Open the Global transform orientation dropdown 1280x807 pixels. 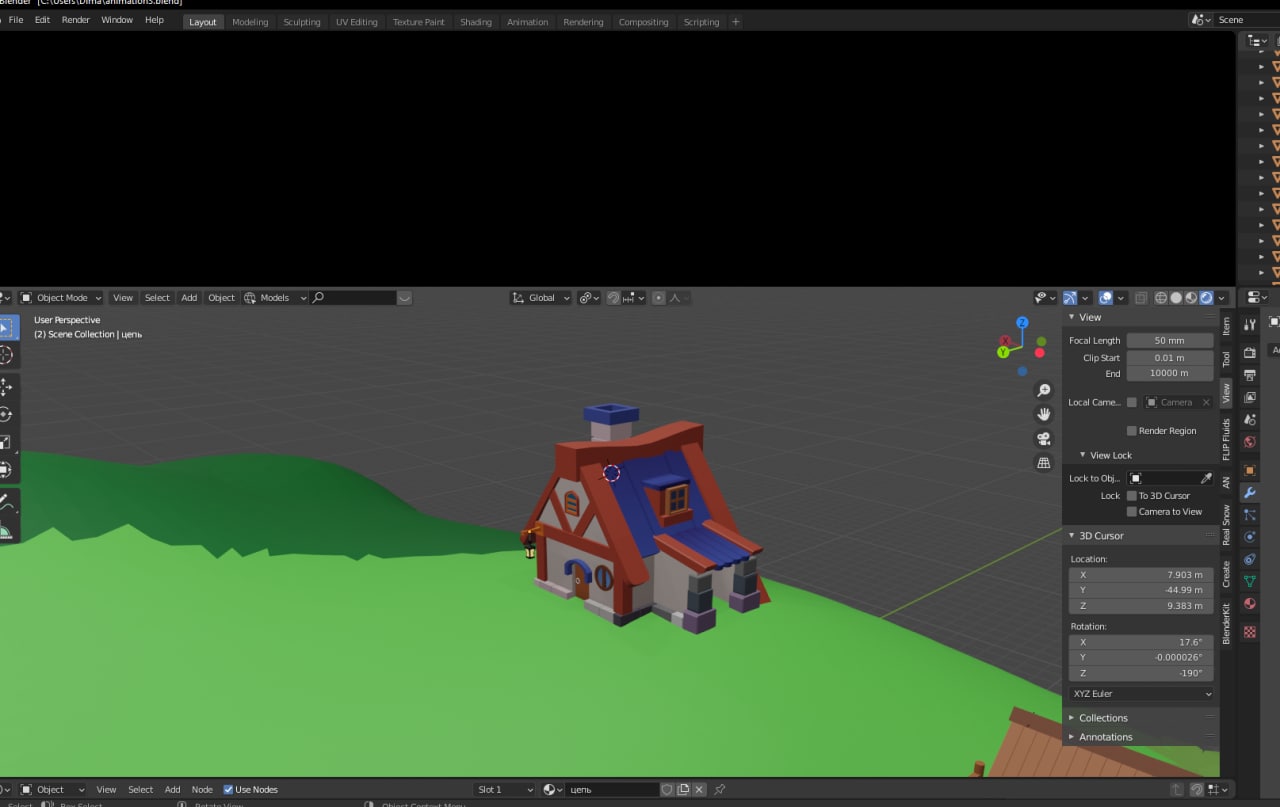coord(541,298)
